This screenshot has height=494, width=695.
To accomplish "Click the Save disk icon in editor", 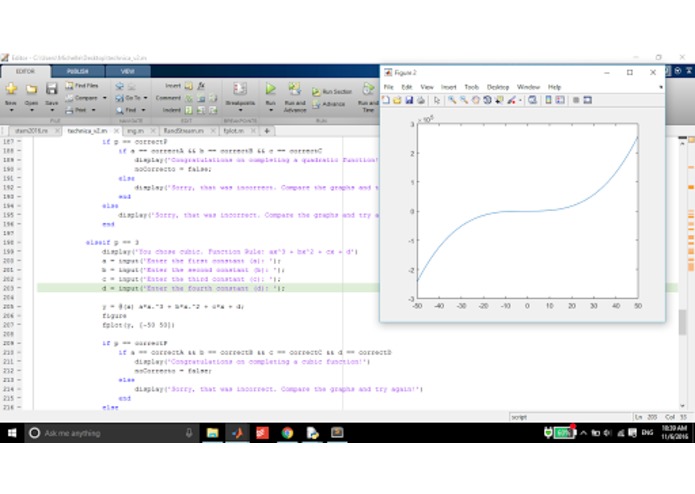I will click(51, 89).
